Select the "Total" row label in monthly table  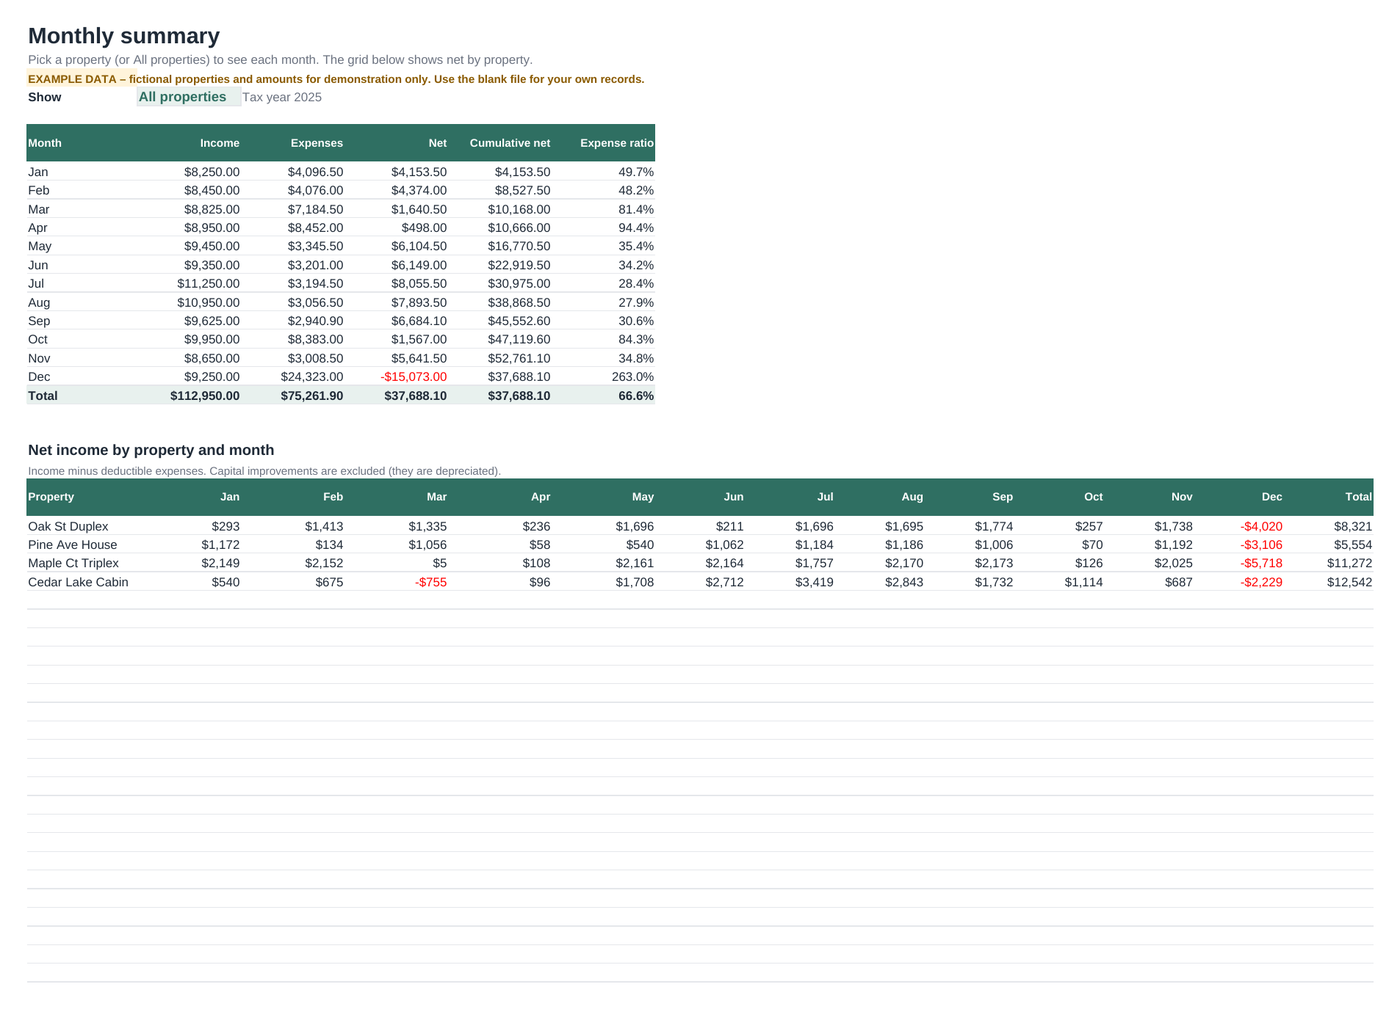43,396
